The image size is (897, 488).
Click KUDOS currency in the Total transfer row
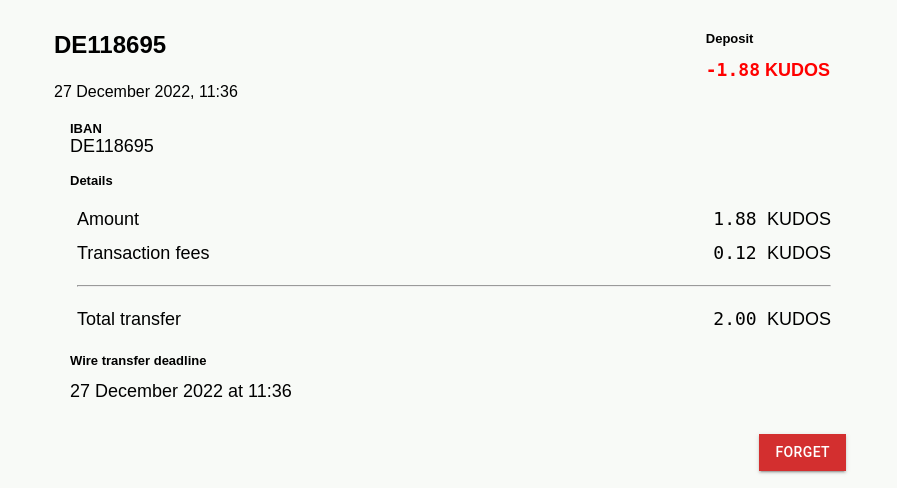pos(798,319)
